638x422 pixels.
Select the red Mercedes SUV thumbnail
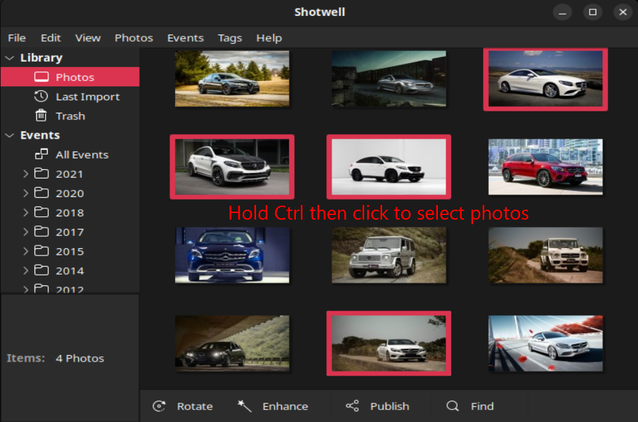pyautogui.click(x=545, y=167)
